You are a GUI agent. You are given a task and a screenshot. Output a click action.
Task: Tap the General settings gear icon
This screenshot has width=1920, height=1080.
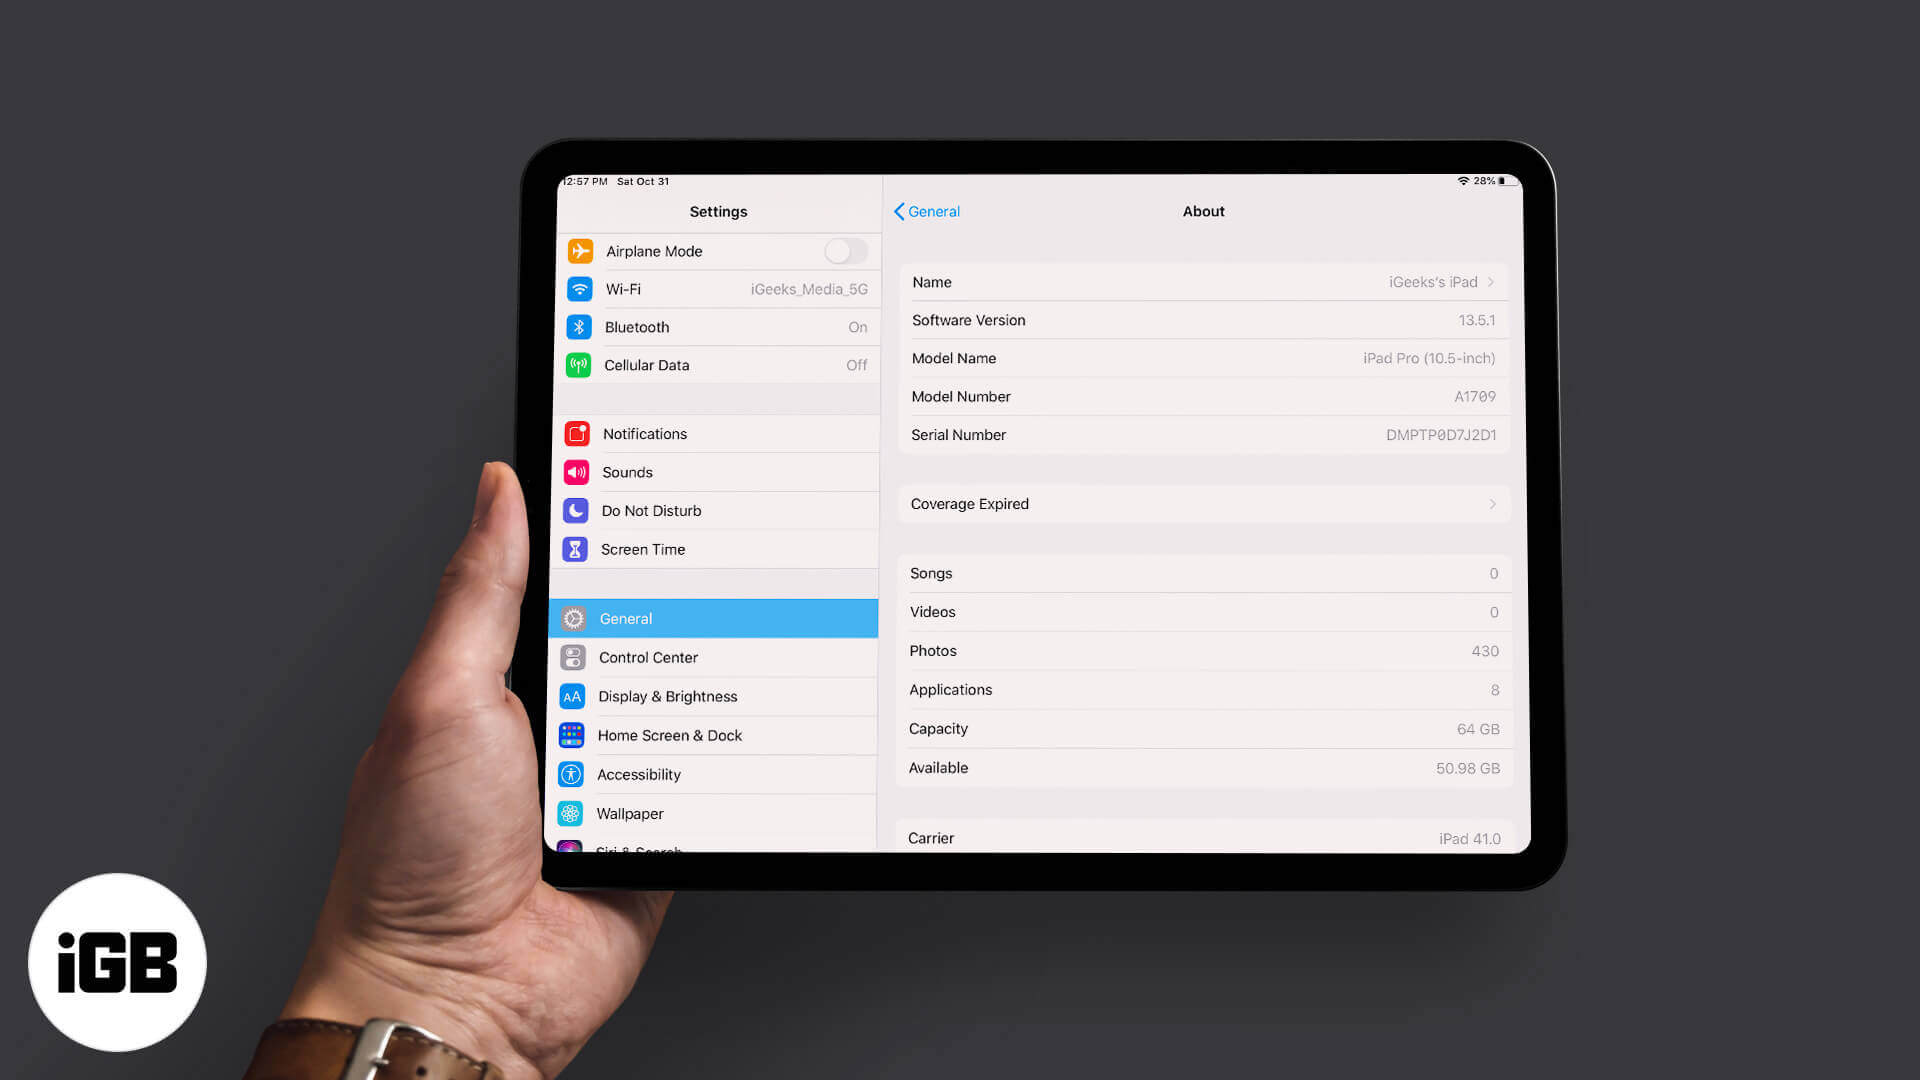pos(574,618)
